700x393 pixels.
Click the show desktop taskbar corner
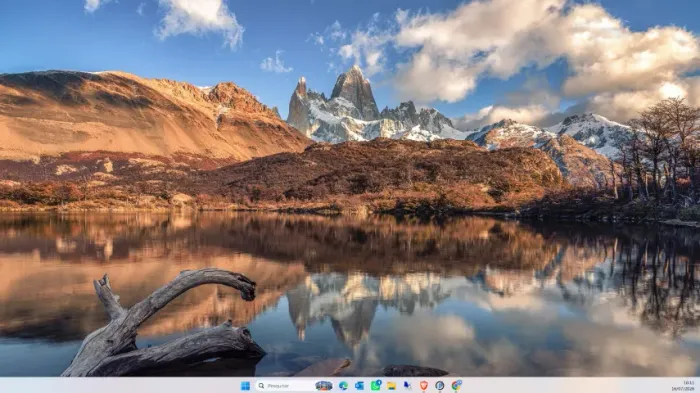(698, 386)
